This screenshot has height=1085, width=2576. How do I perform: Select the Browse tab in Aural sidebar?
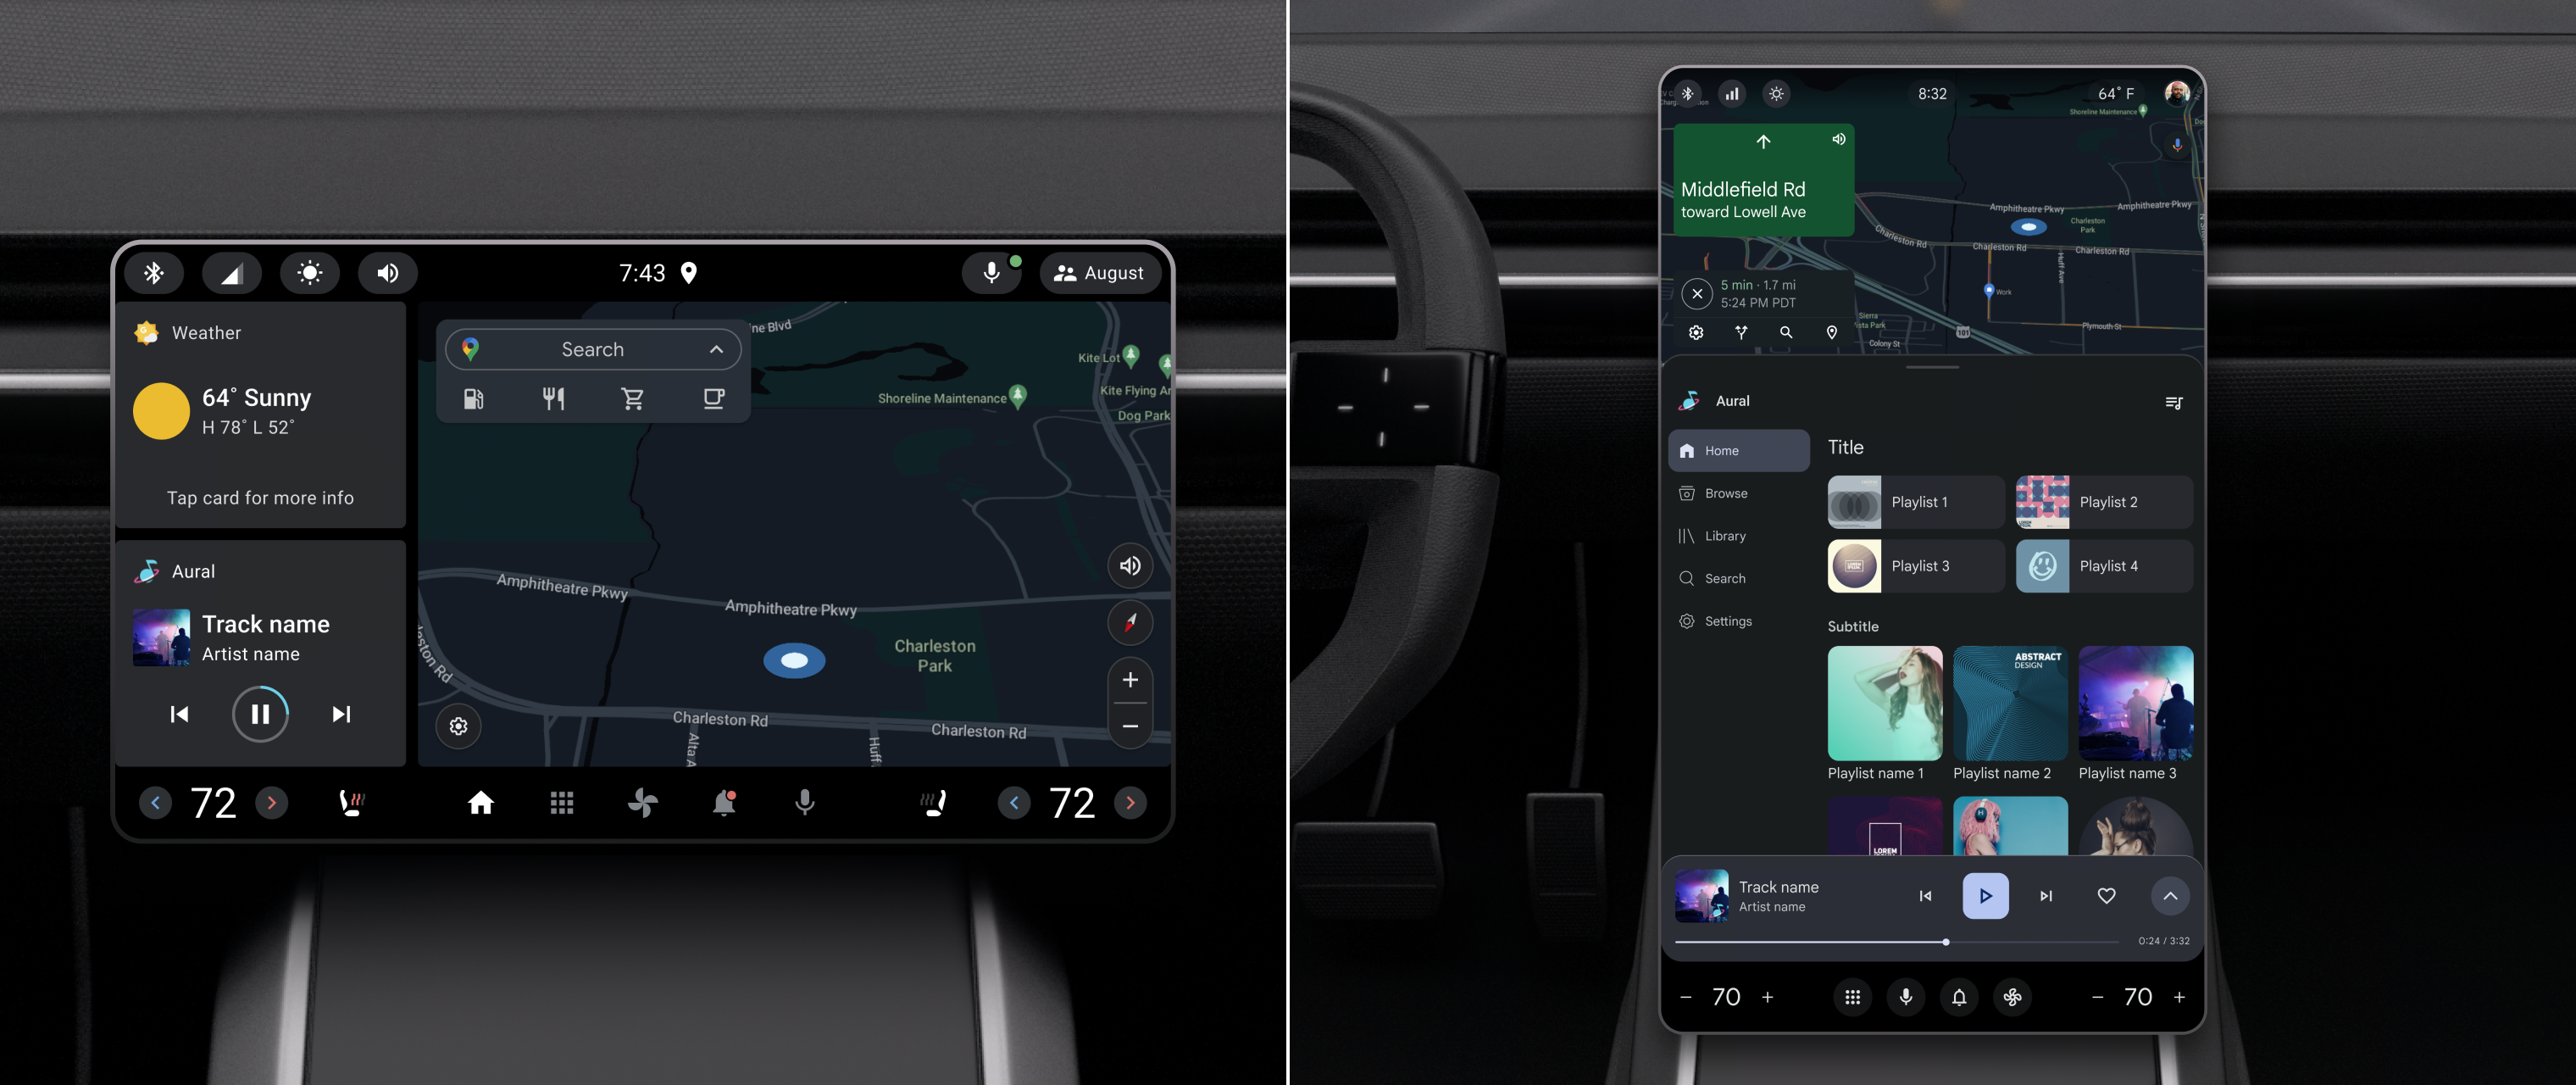[x=1722, y=493]
